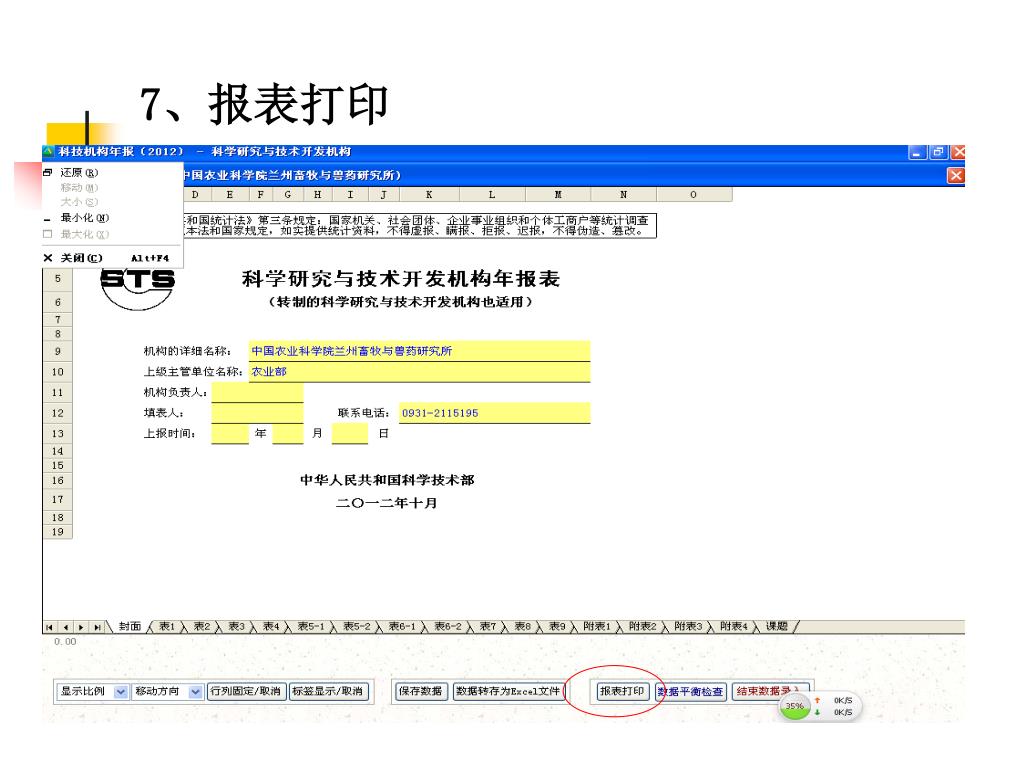
Task: Switch to the 封面 sheet tab
Action: tap(130, 626)
